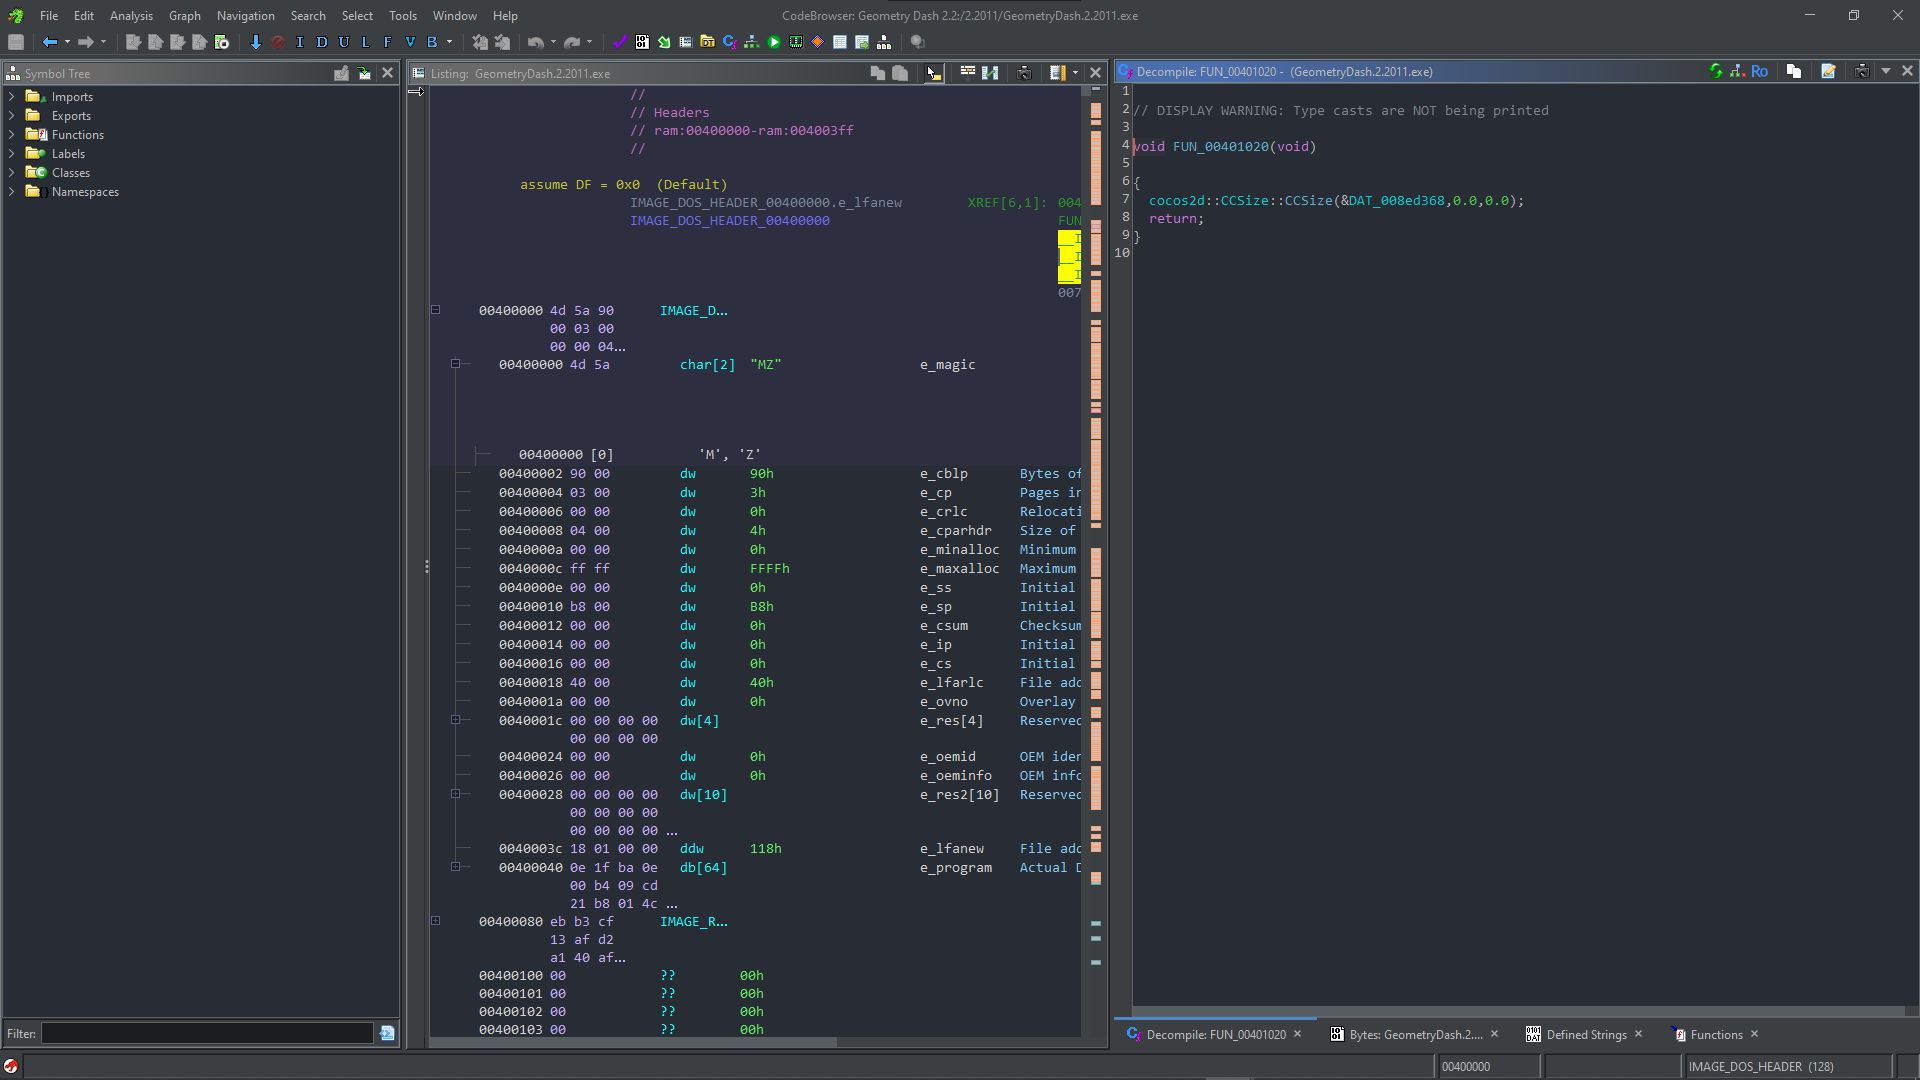Open the Decompile panel dropdown menu arrow

(1886, 71)
